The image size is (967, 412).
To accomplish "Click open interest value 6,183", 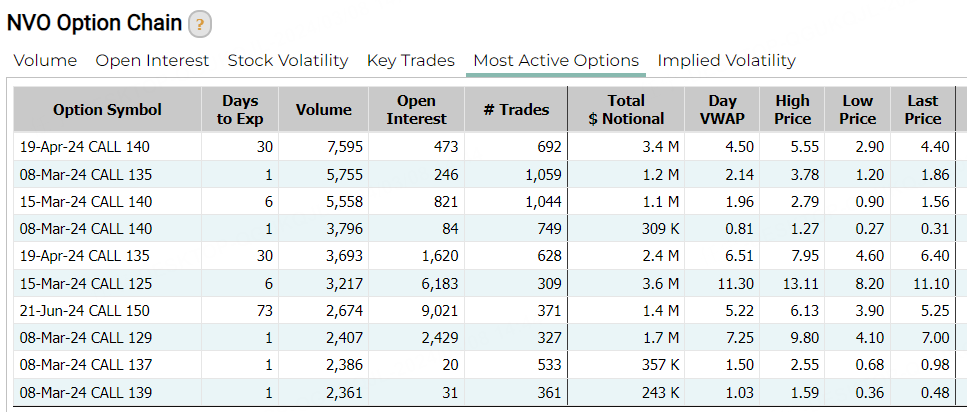I will coord(440,284).
